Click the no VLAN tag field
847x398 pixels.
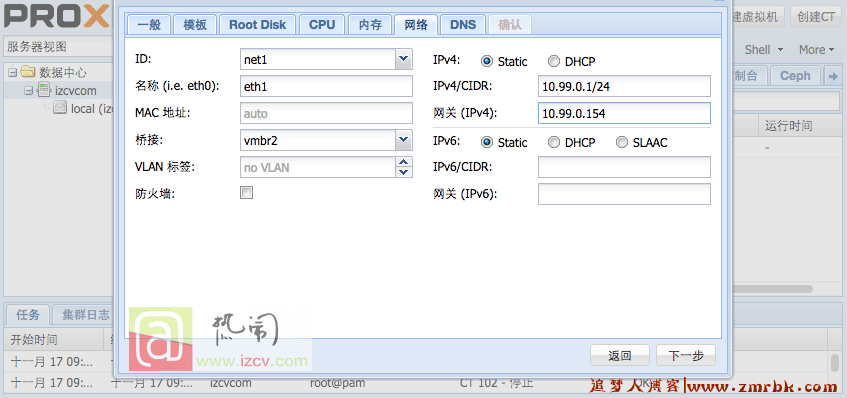318,167
